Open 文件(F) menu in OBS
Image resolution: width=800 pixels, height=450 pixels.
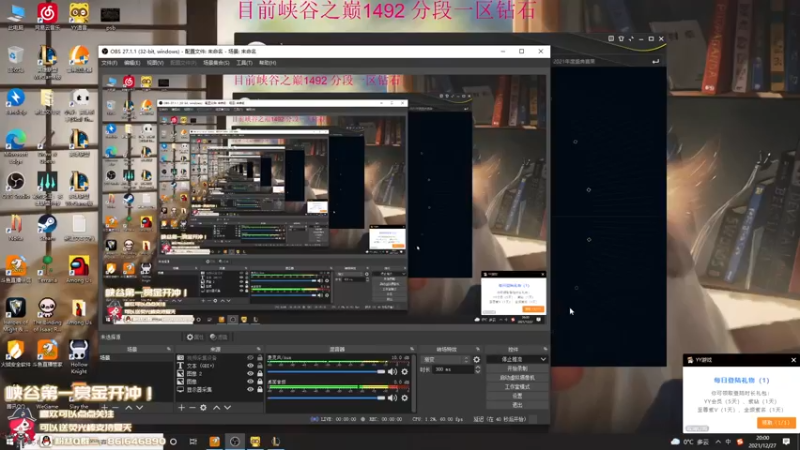tap(109, 63)
